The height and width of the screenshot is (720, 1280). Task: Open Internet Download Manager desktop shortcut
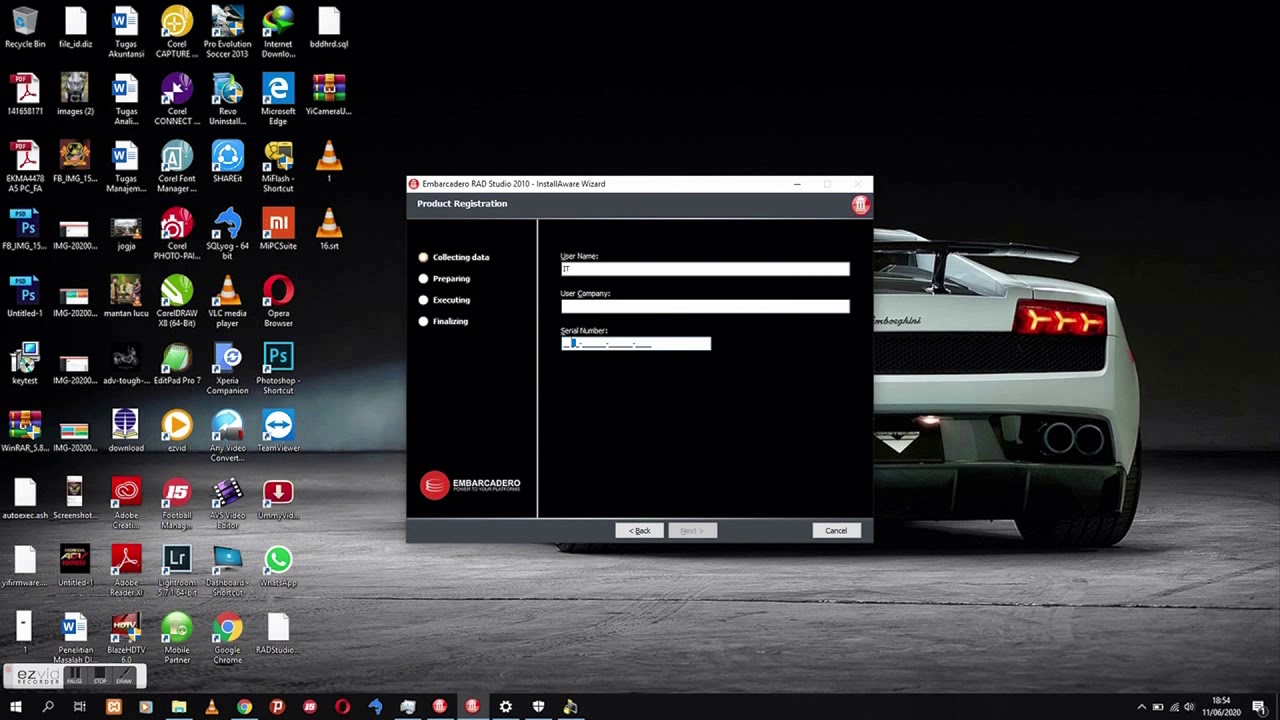pos(278,32)
